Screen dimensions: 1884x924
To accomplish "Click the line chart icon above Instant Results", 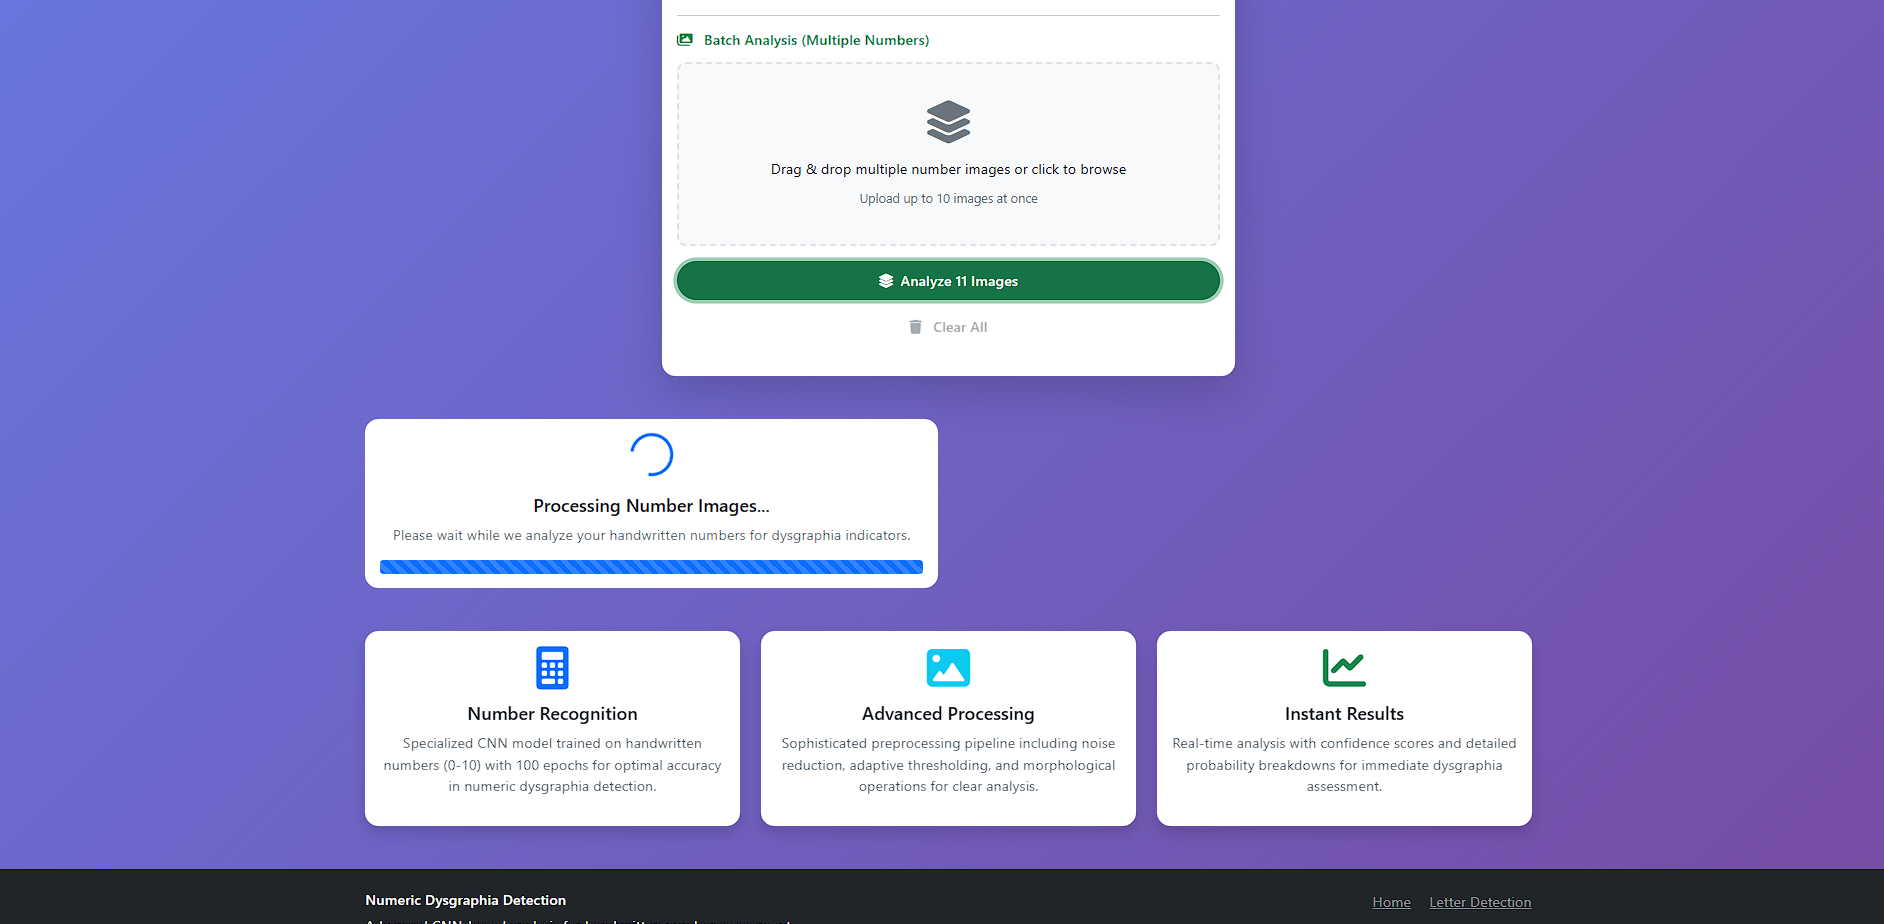I will click(1343, 668).
